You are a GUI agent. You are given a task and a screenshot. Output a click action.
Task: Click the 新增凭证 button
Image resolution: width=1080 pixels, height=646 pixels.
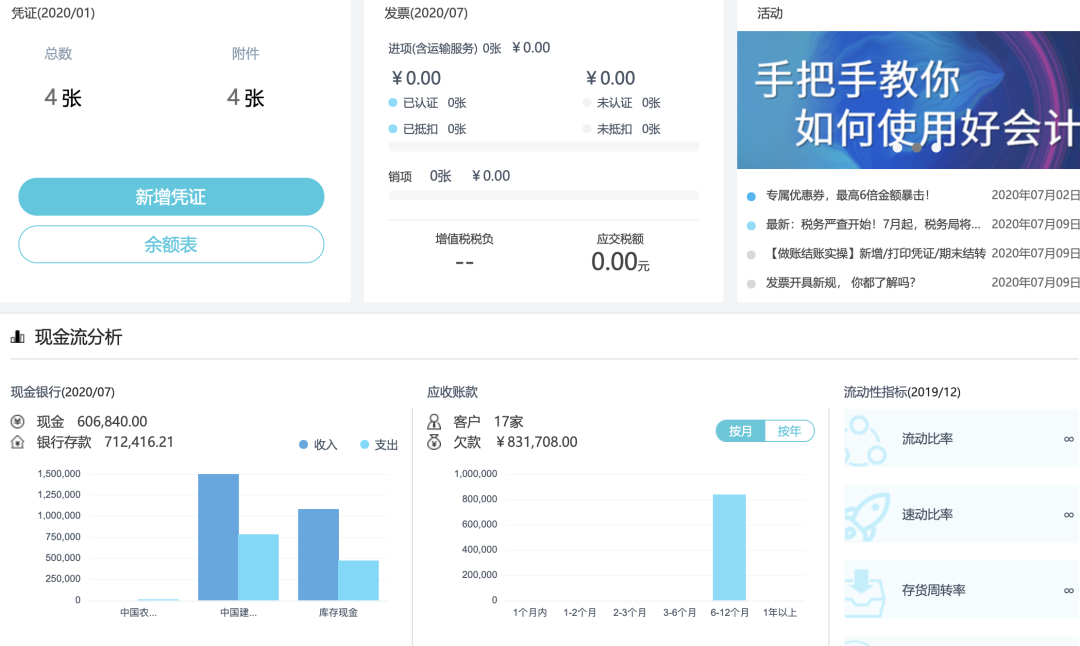click(x=171, y=197)
